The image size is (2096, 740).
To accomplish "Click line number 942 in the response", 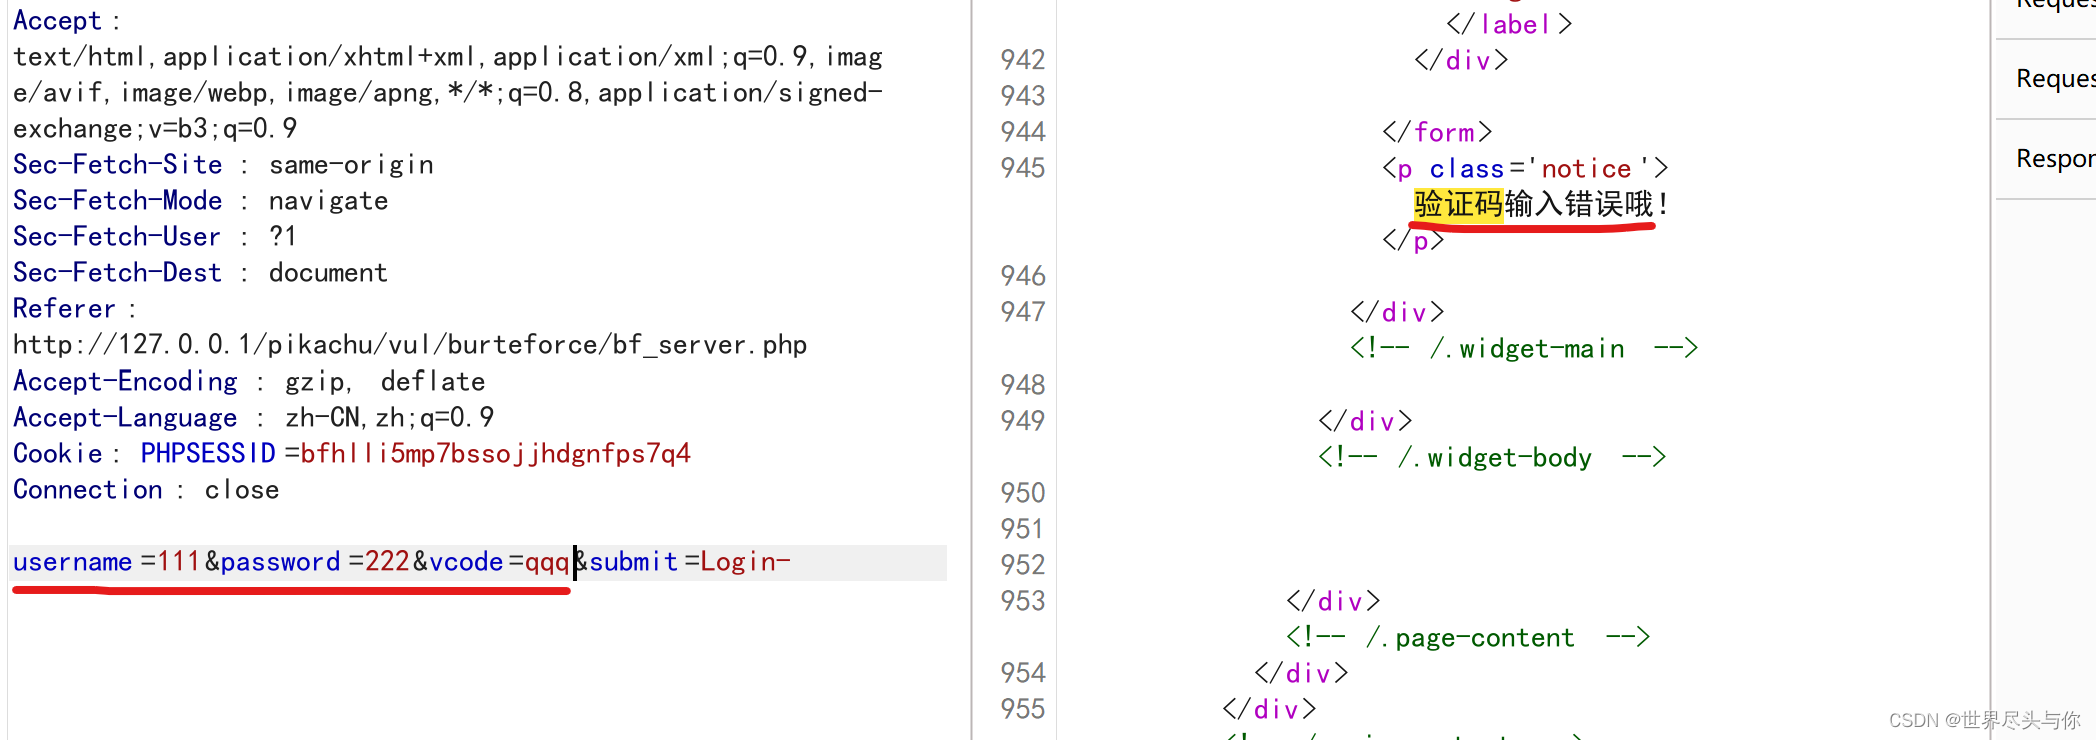I will point(1023,60).
